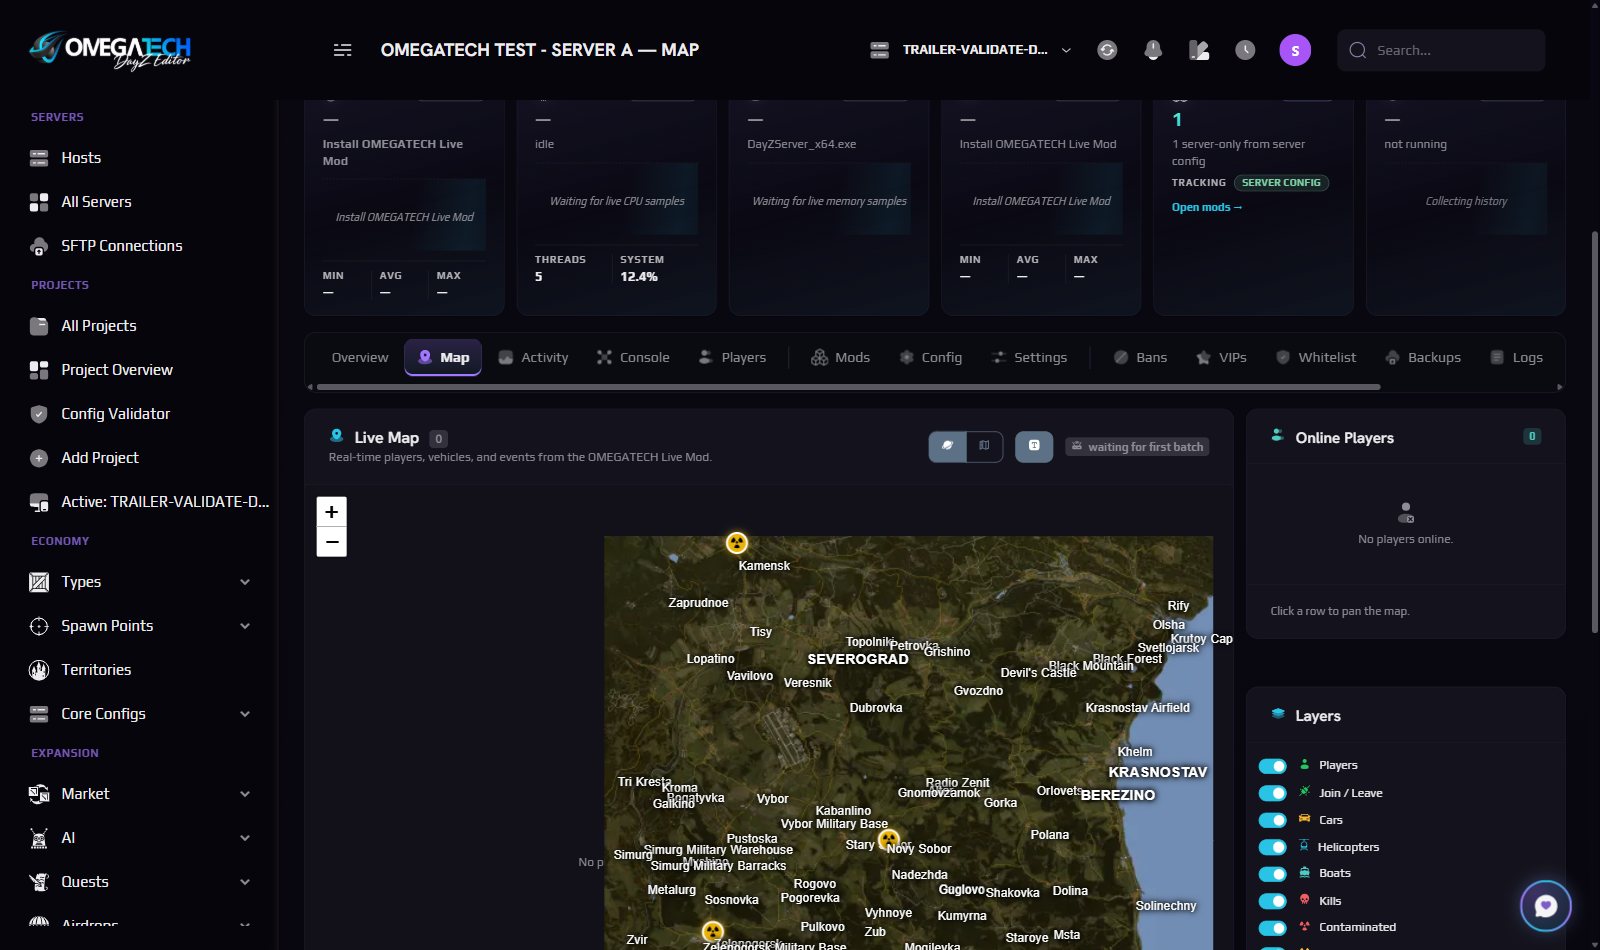Click inside the Search input field
Viewport: 1600px width, 950px height.
[1441, 50]
